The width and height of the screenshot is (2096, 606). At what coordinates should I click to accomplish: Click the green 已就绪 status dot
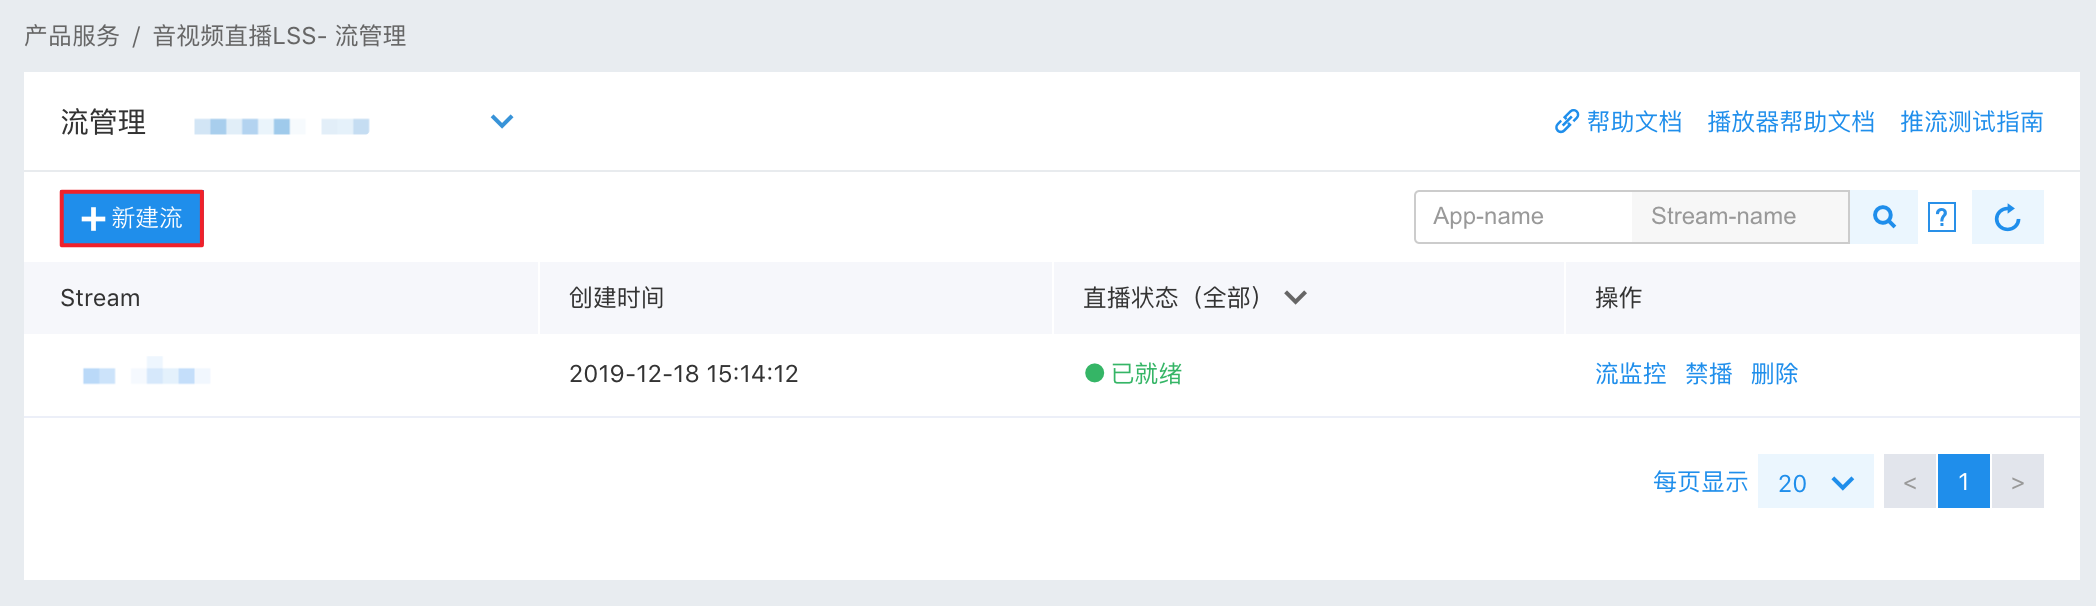click(x=1094, y=373)
